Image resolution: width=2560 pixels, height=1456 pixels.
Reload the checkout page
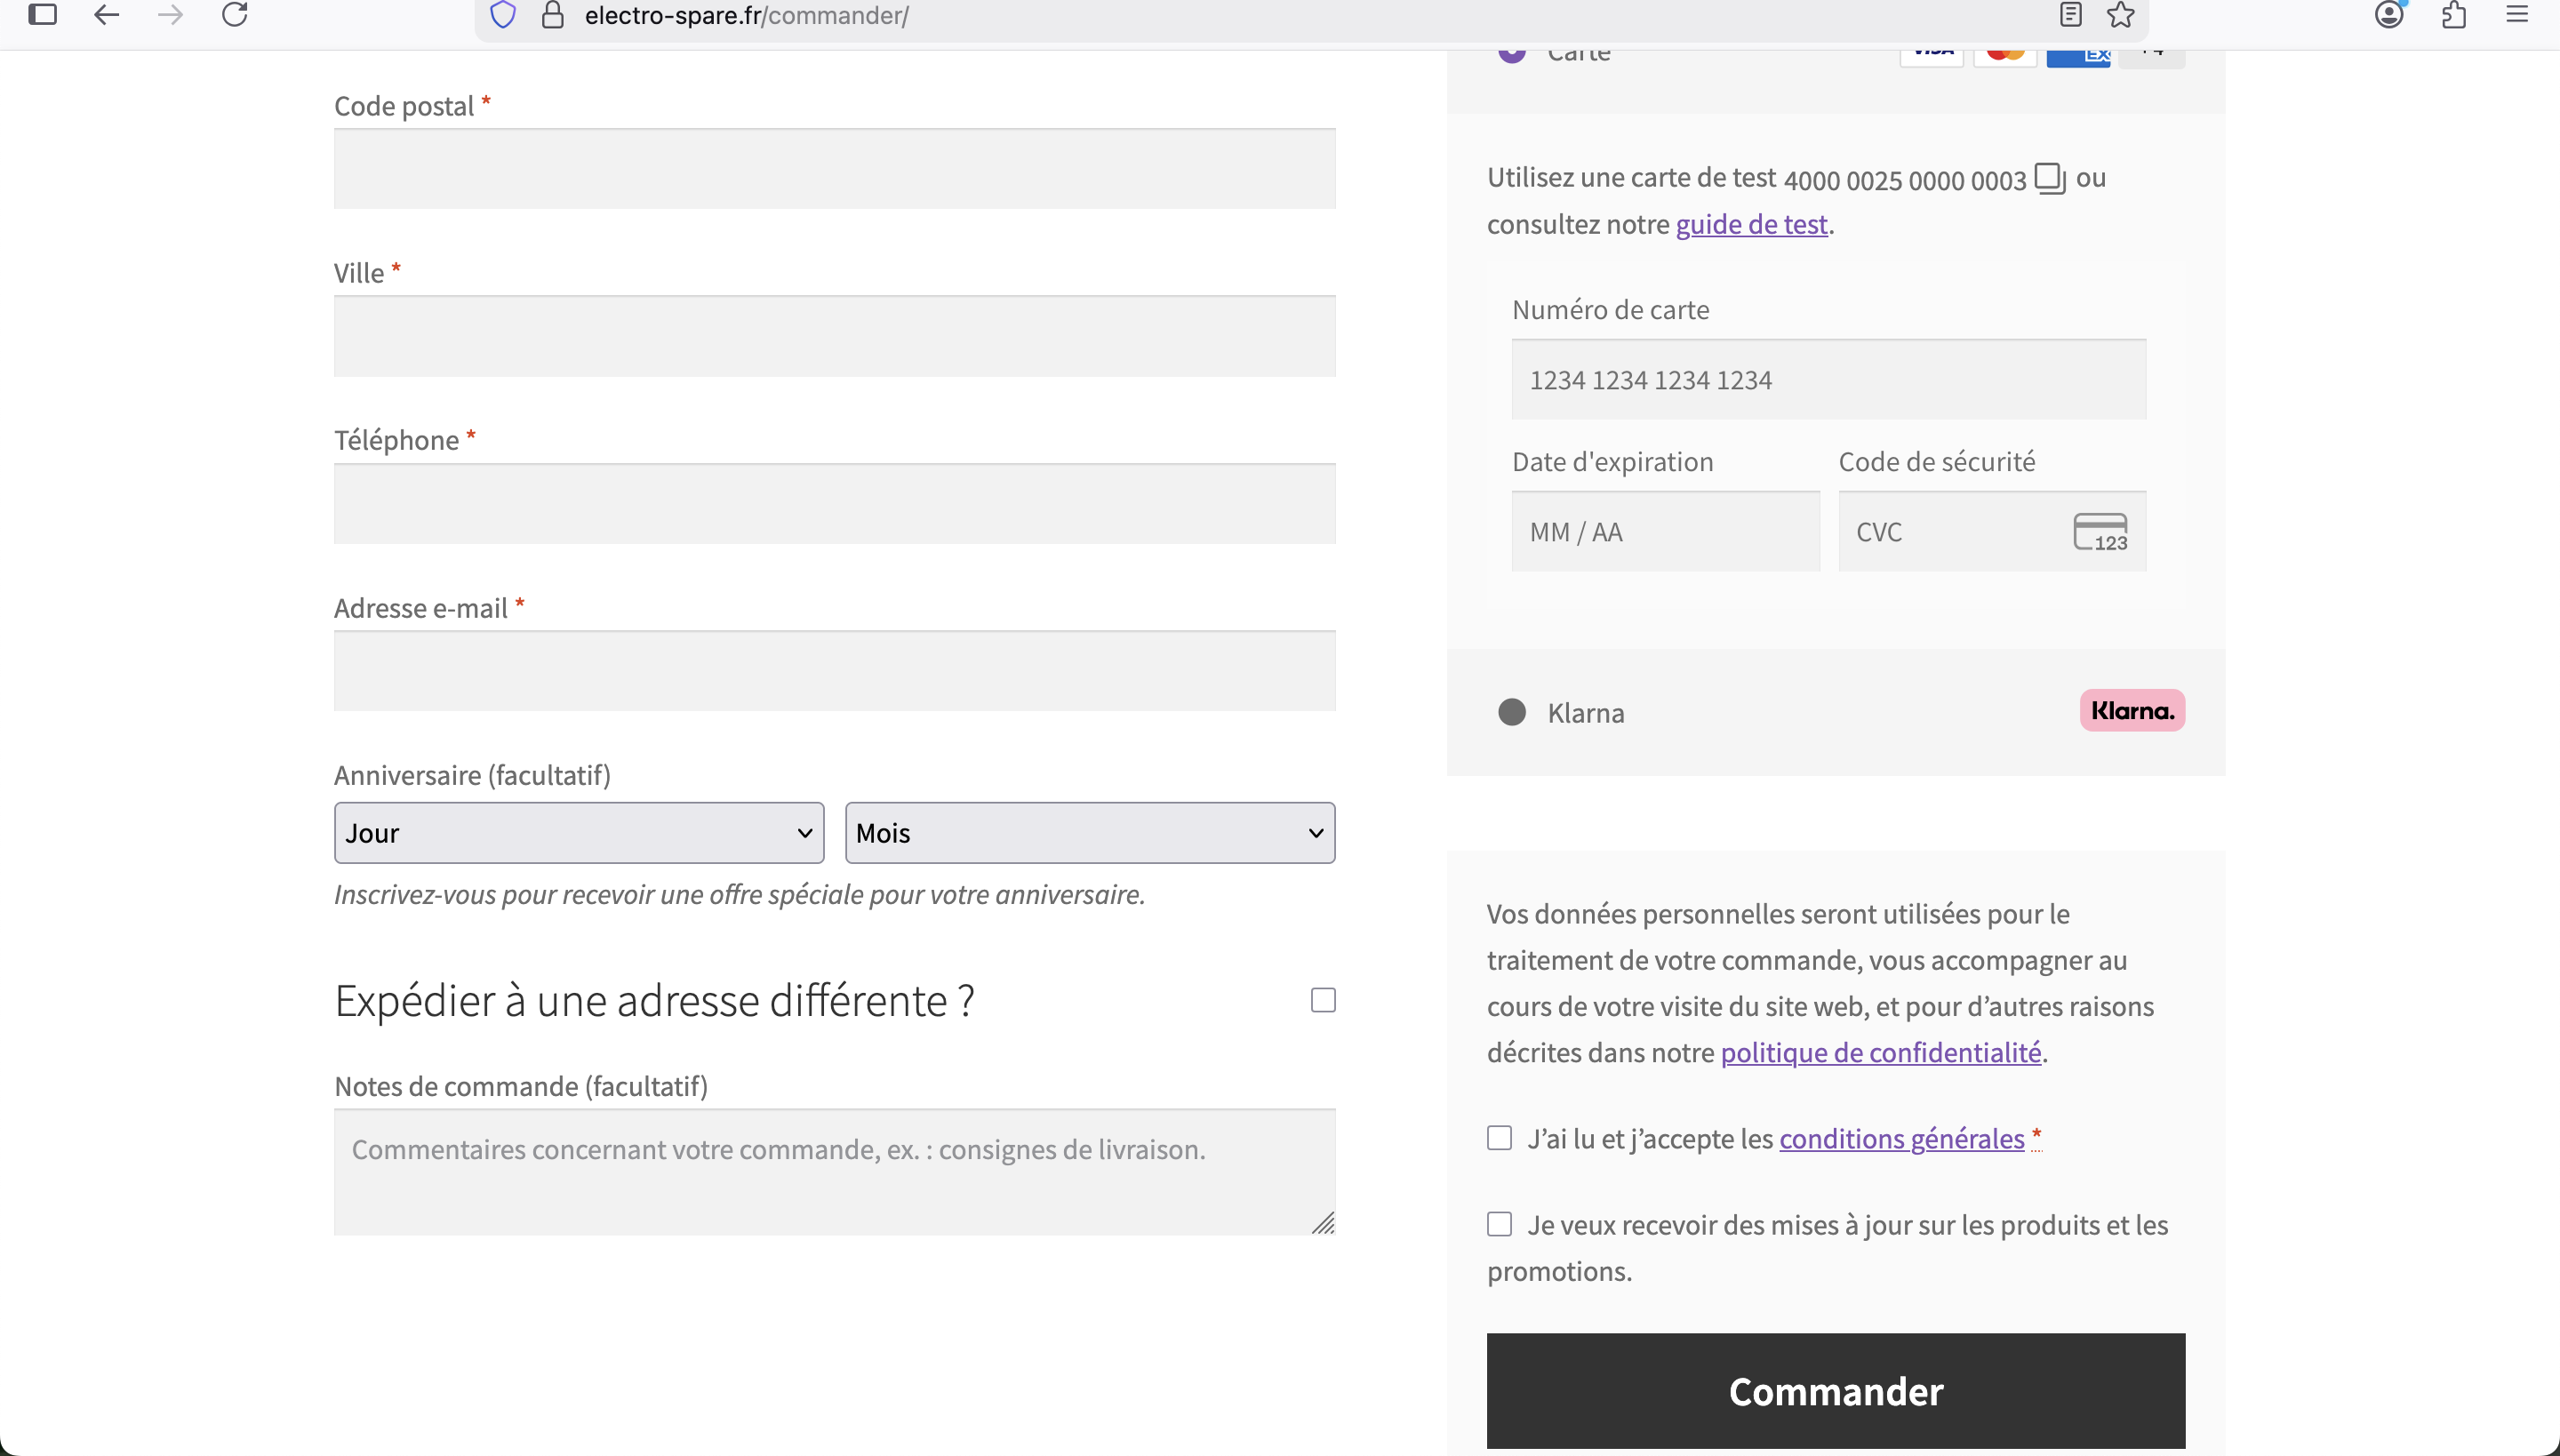(x=234, y=15)
